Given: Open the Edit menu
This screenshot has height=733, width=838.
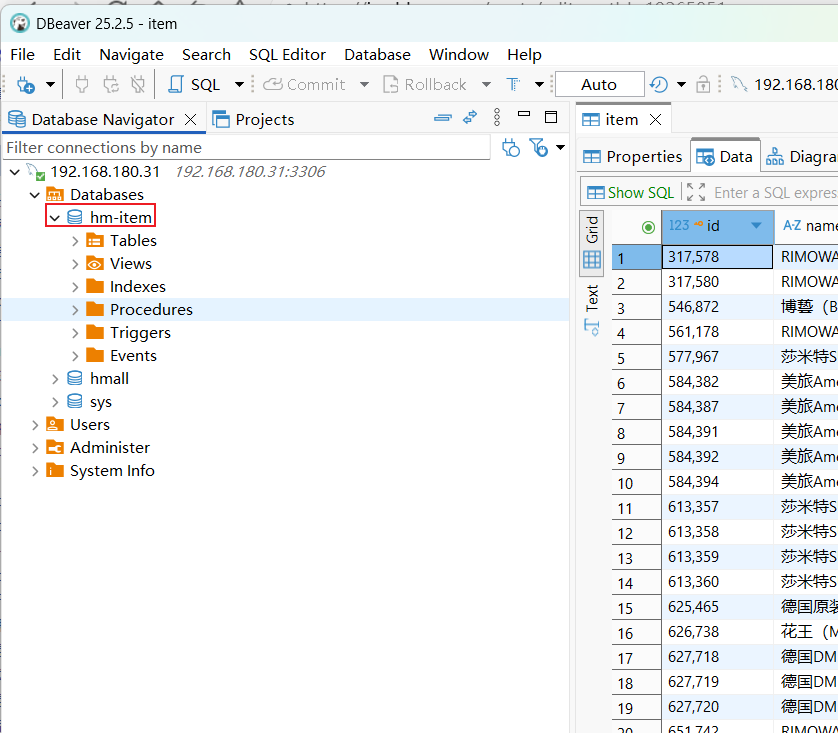Looking at the screenshot, I should (x=67, y=54).
